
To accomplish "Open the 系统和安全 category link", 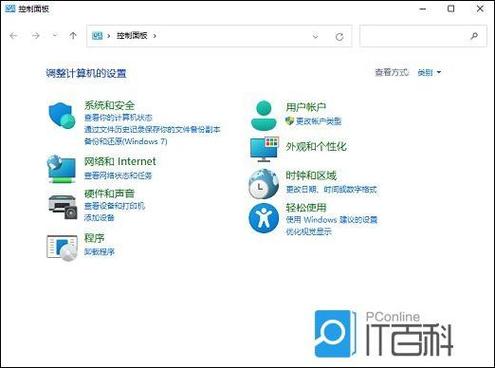I will coord(109,105).
